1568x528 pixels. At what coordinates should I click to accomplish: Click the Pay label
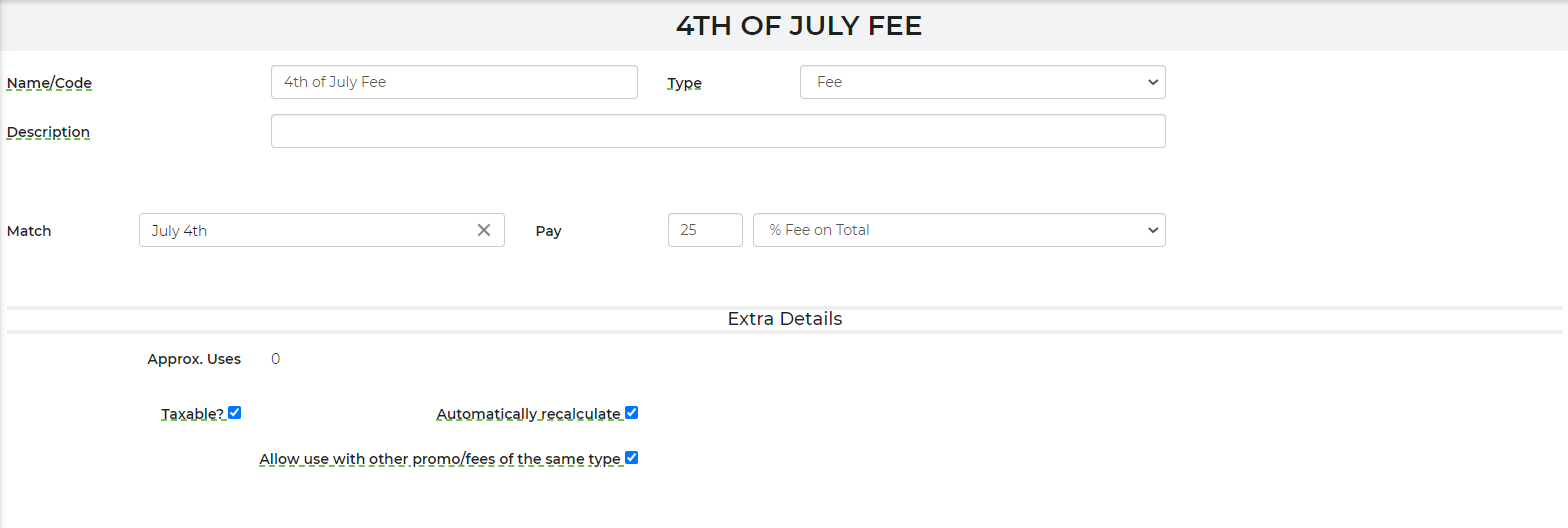click(549, 231)
